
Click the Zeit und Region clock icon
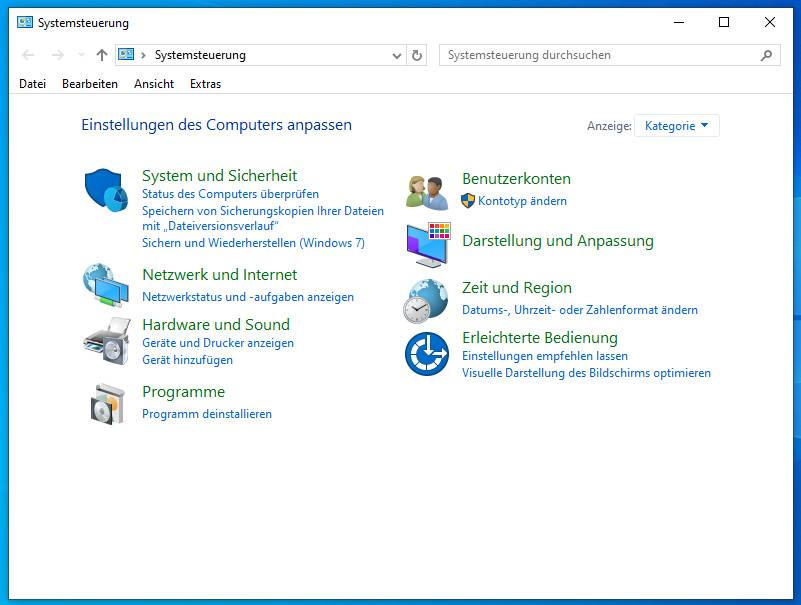pyautogui.click(x=426, y=300)
